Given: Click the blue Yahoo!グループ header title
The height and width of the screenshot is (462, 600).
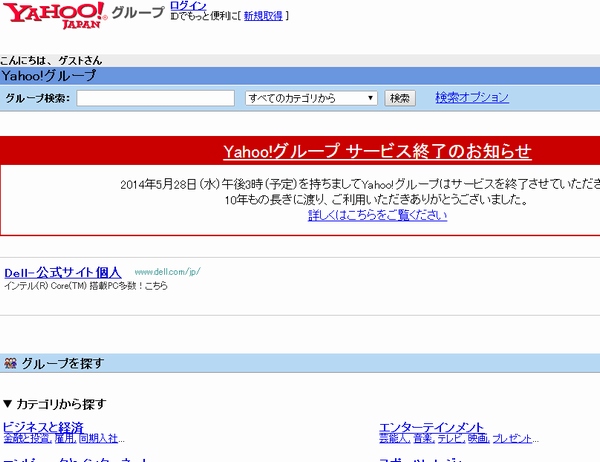Looking at the screenshot, I should pyautogui.click(x=48, y=75).
